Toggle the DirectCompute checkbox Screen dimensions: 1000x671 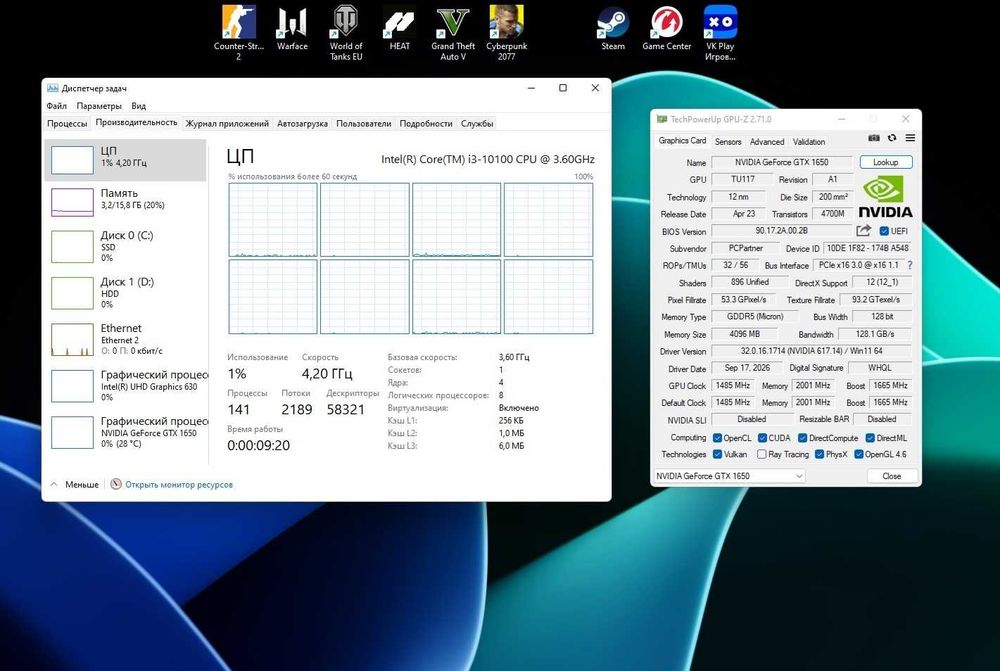point(803,438)
